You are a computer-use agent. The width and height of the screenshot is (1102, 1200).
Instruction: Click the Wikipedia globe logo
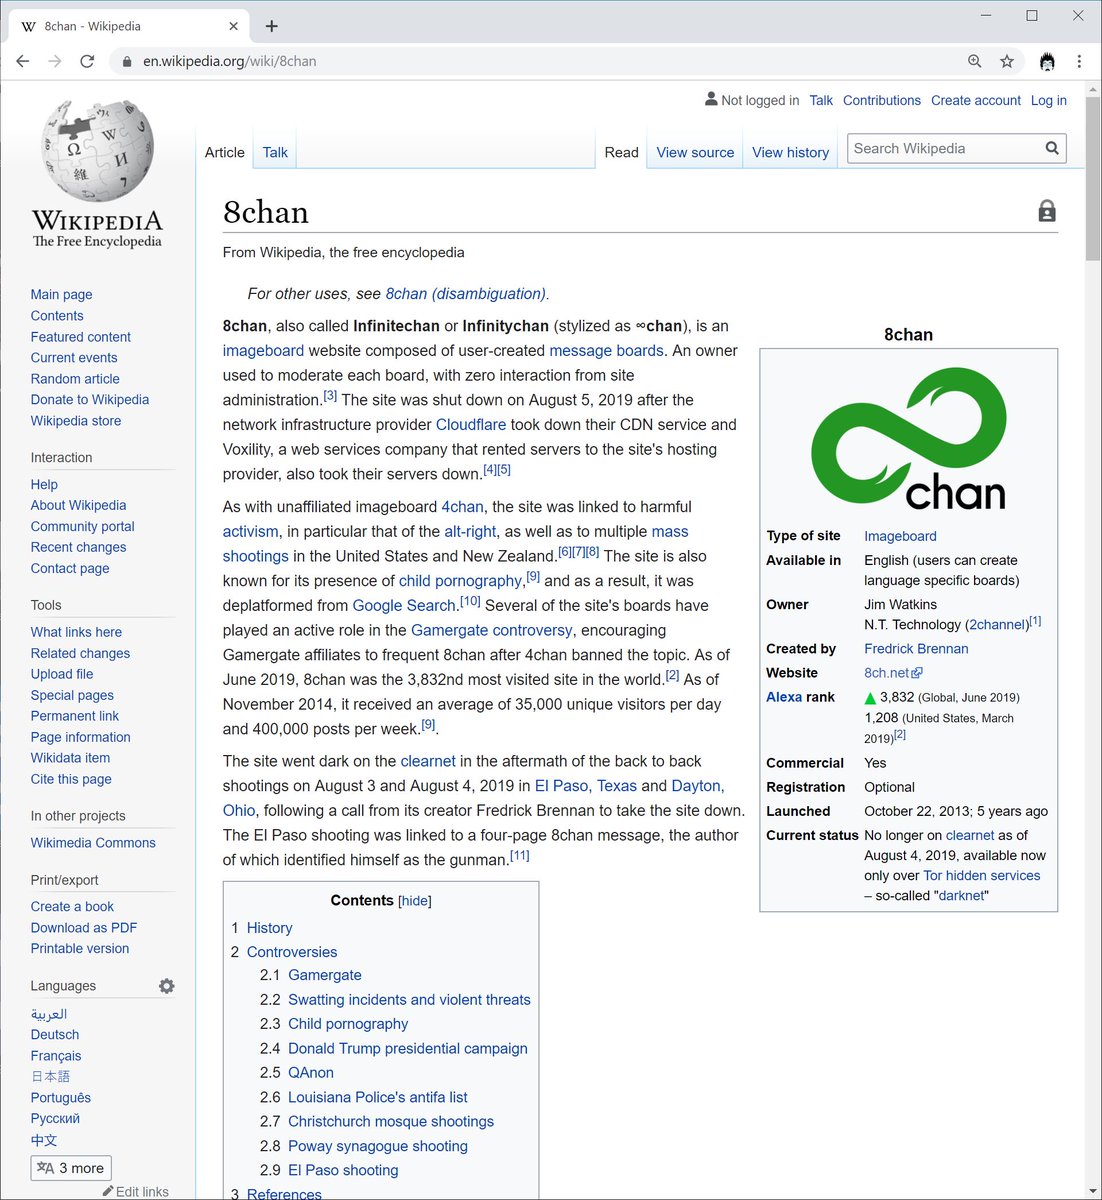97,150
